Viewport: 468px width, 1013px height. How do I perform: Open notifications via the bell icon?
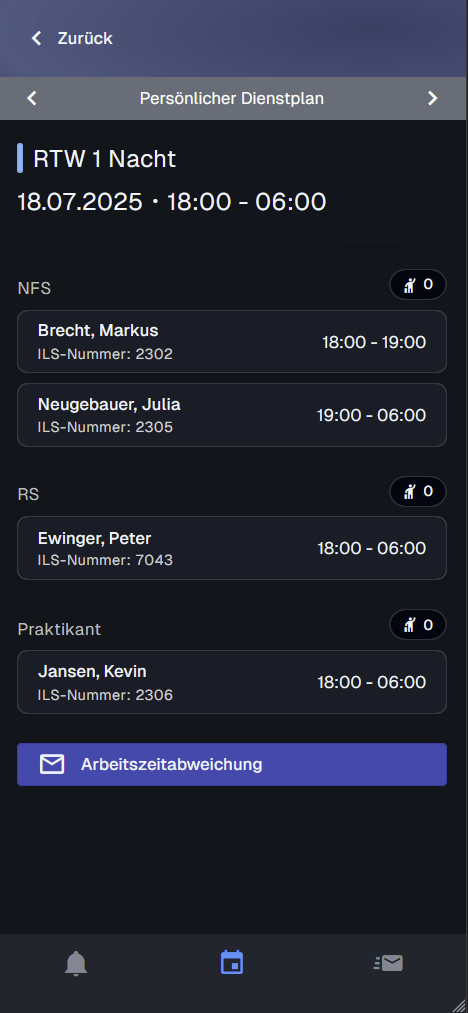76,963
